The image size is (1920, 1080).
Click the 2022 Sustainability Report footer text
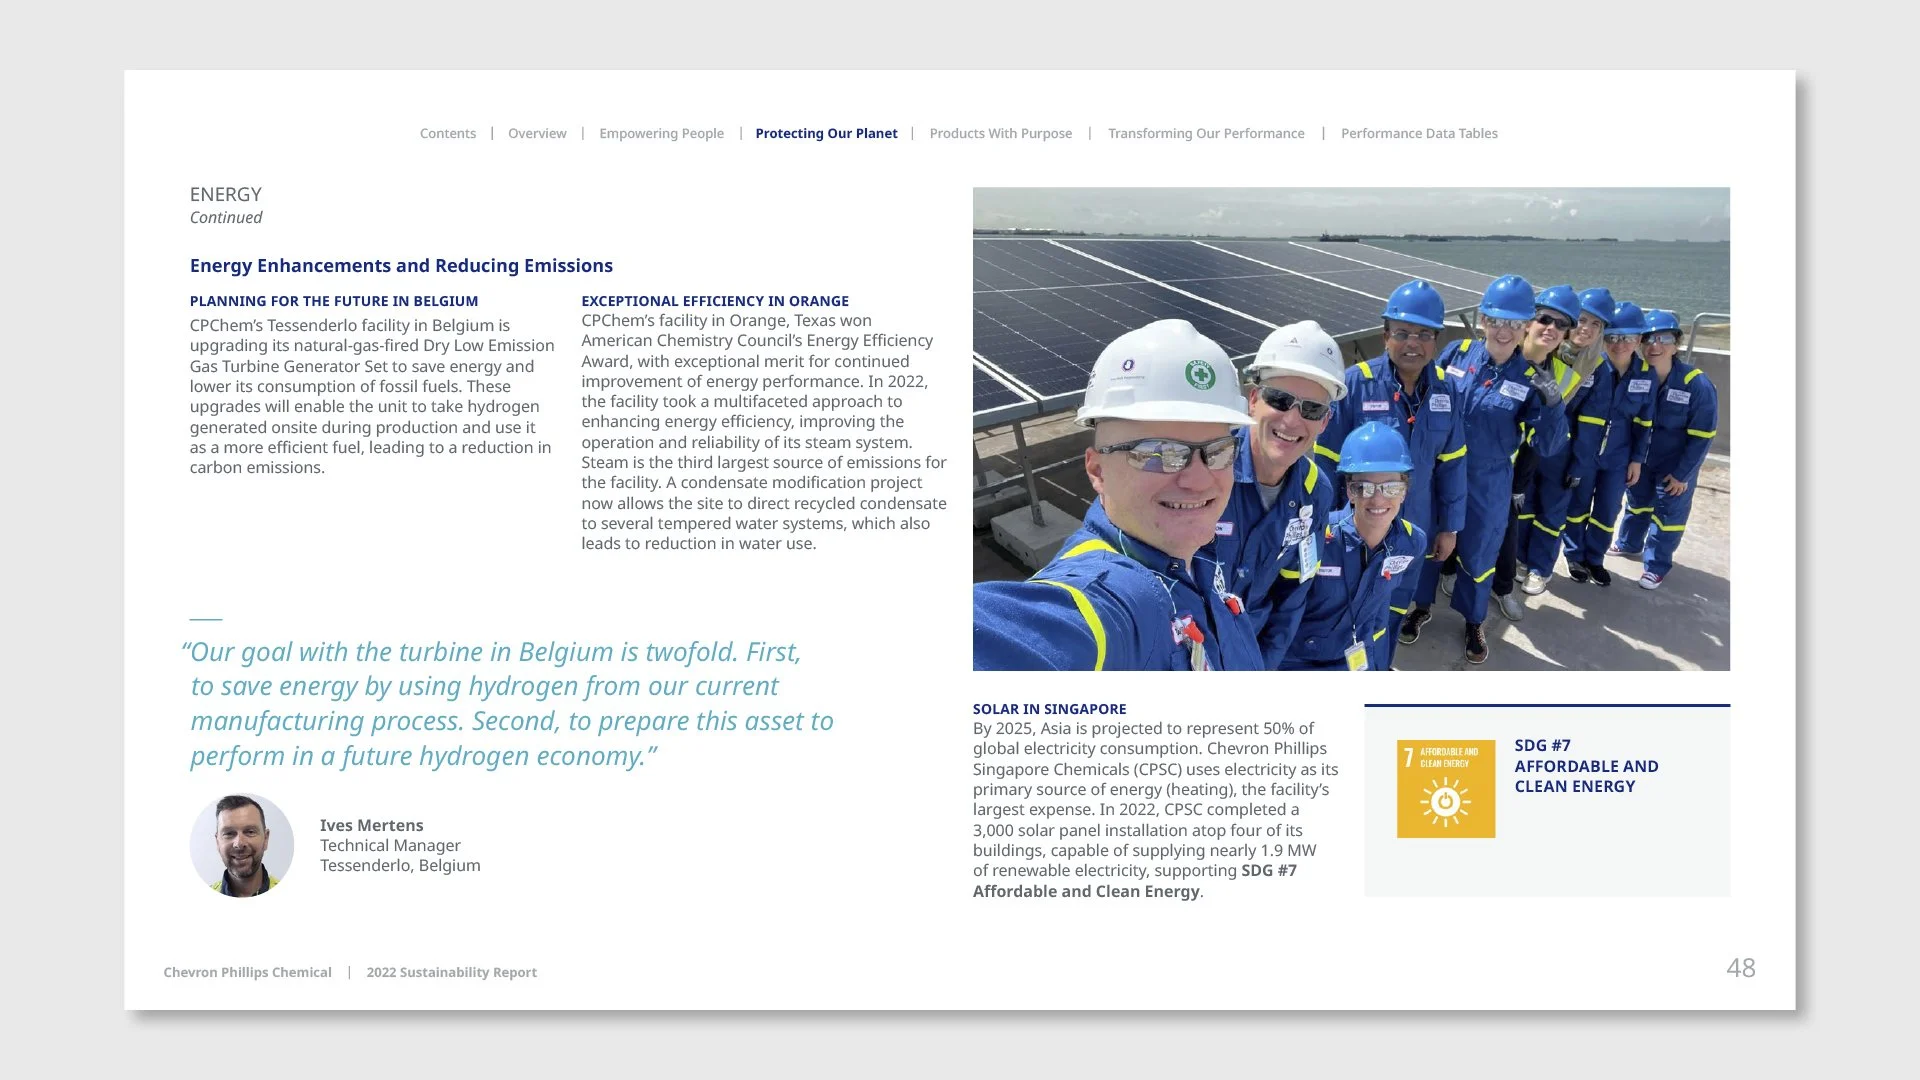pyautogui.click(x=451, y=972)
